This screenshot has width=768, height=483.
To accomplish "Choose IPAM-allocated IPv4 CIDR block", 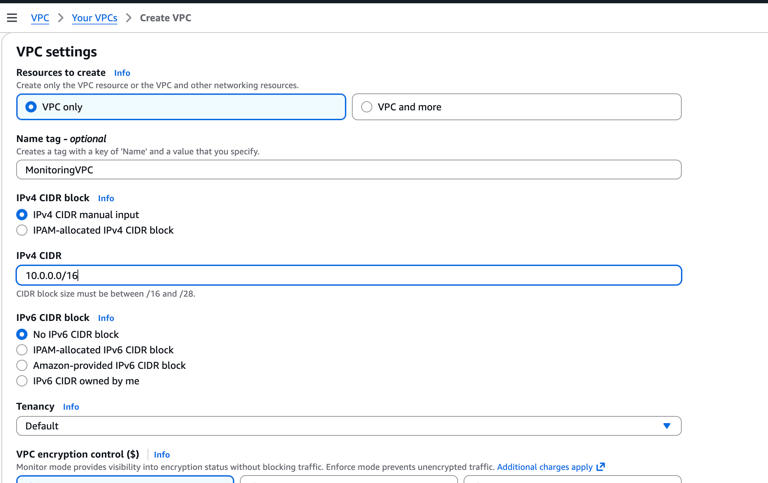I will click(22, 230).
